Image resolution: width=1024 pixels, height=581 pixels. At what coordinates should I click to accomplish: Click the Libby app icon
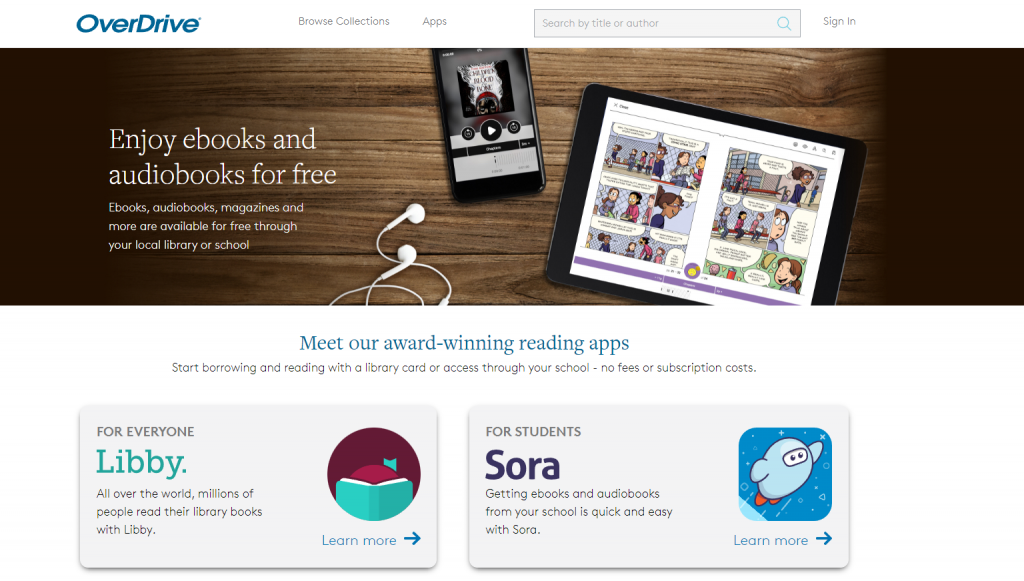374,474
